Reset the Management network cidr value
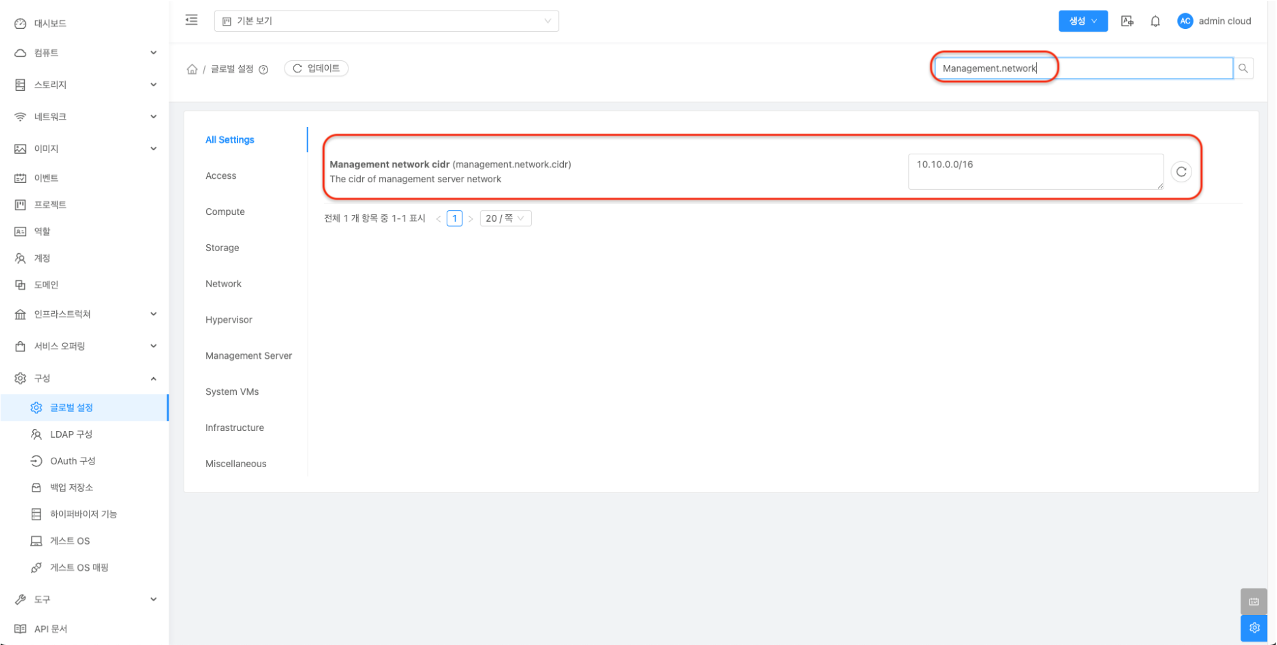The height and width of the screenshot is (645, 1277). click(1181, 172)
